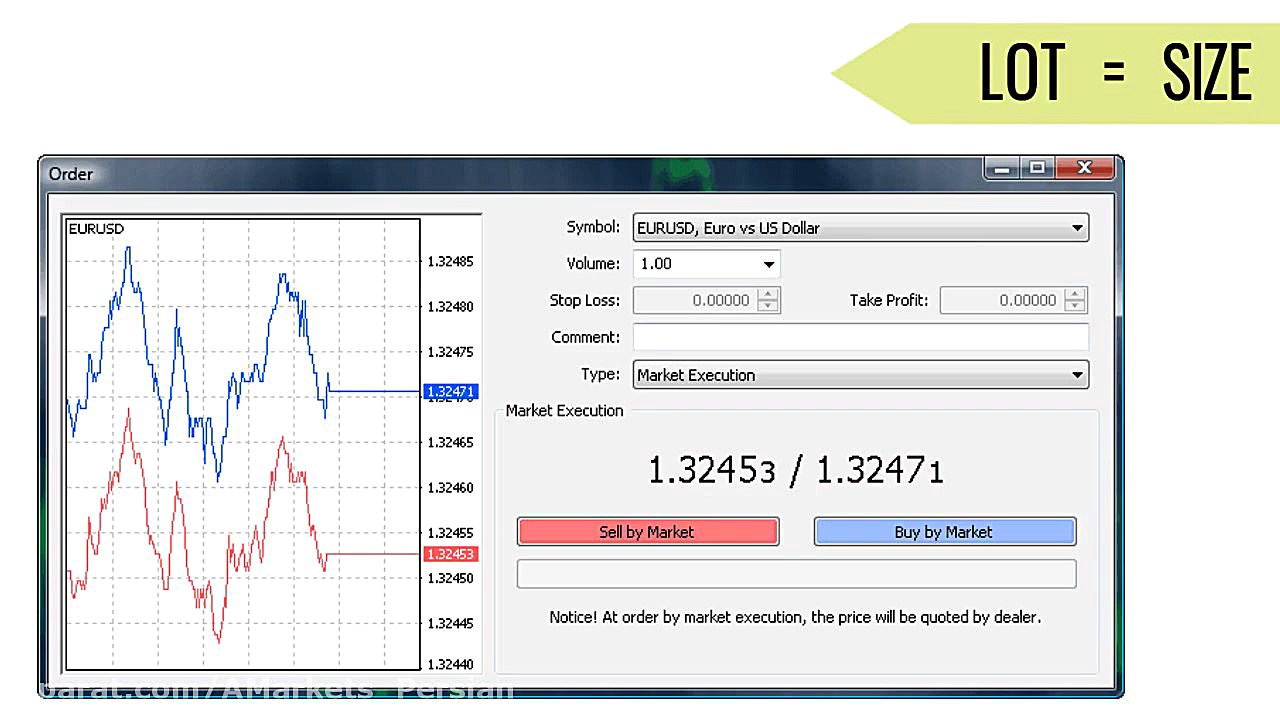Minimize the Order window
Viewport: 1280px width, 720px height.
click(x=1002, y=168)
